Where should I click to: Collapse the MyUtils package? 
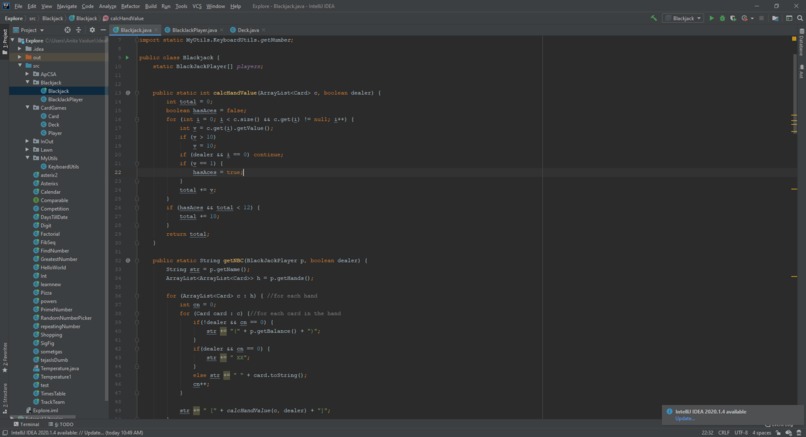27,158
